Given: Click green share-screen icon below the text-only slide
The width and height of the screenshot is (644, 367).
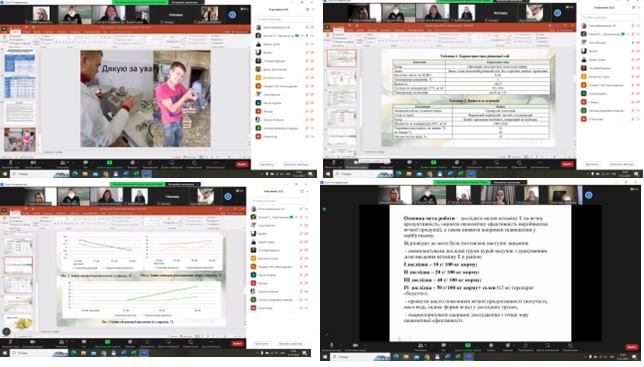Looking at the screenshot, I should point(468,345).
